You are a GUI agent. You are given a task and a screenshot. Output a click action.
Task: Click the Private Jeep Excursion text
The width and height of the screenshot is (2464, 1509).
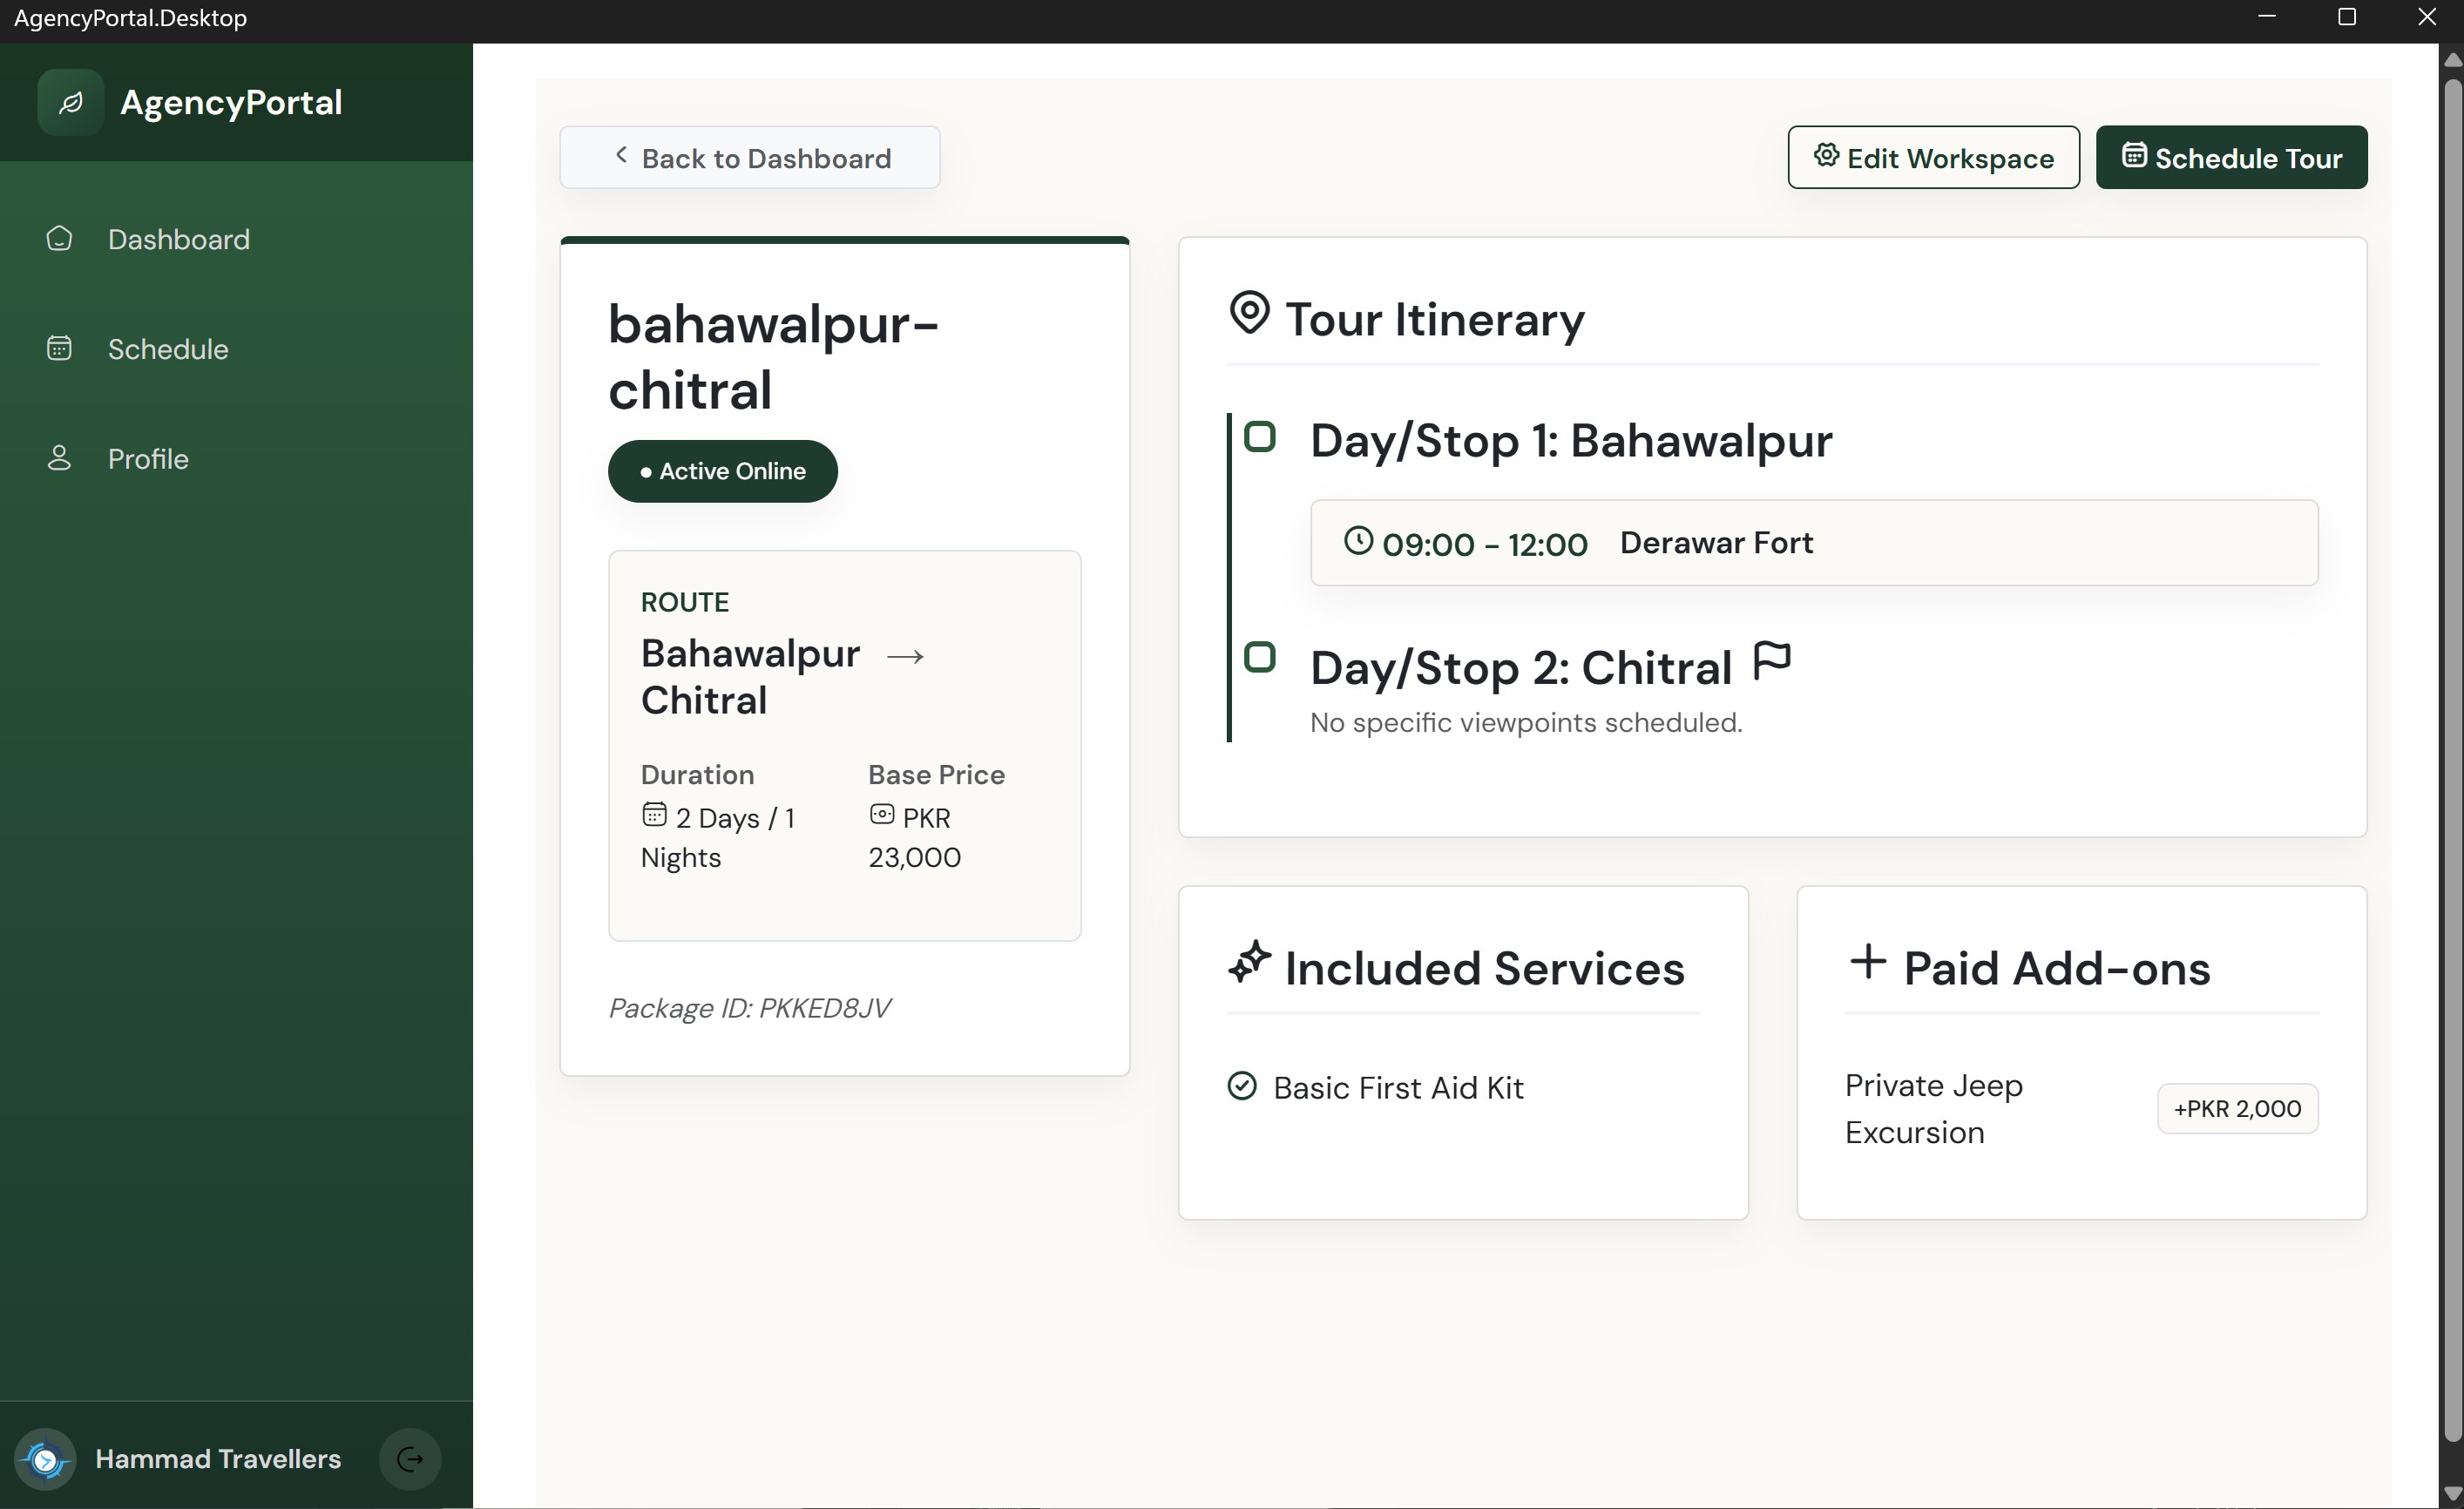coord(1933,1109)
